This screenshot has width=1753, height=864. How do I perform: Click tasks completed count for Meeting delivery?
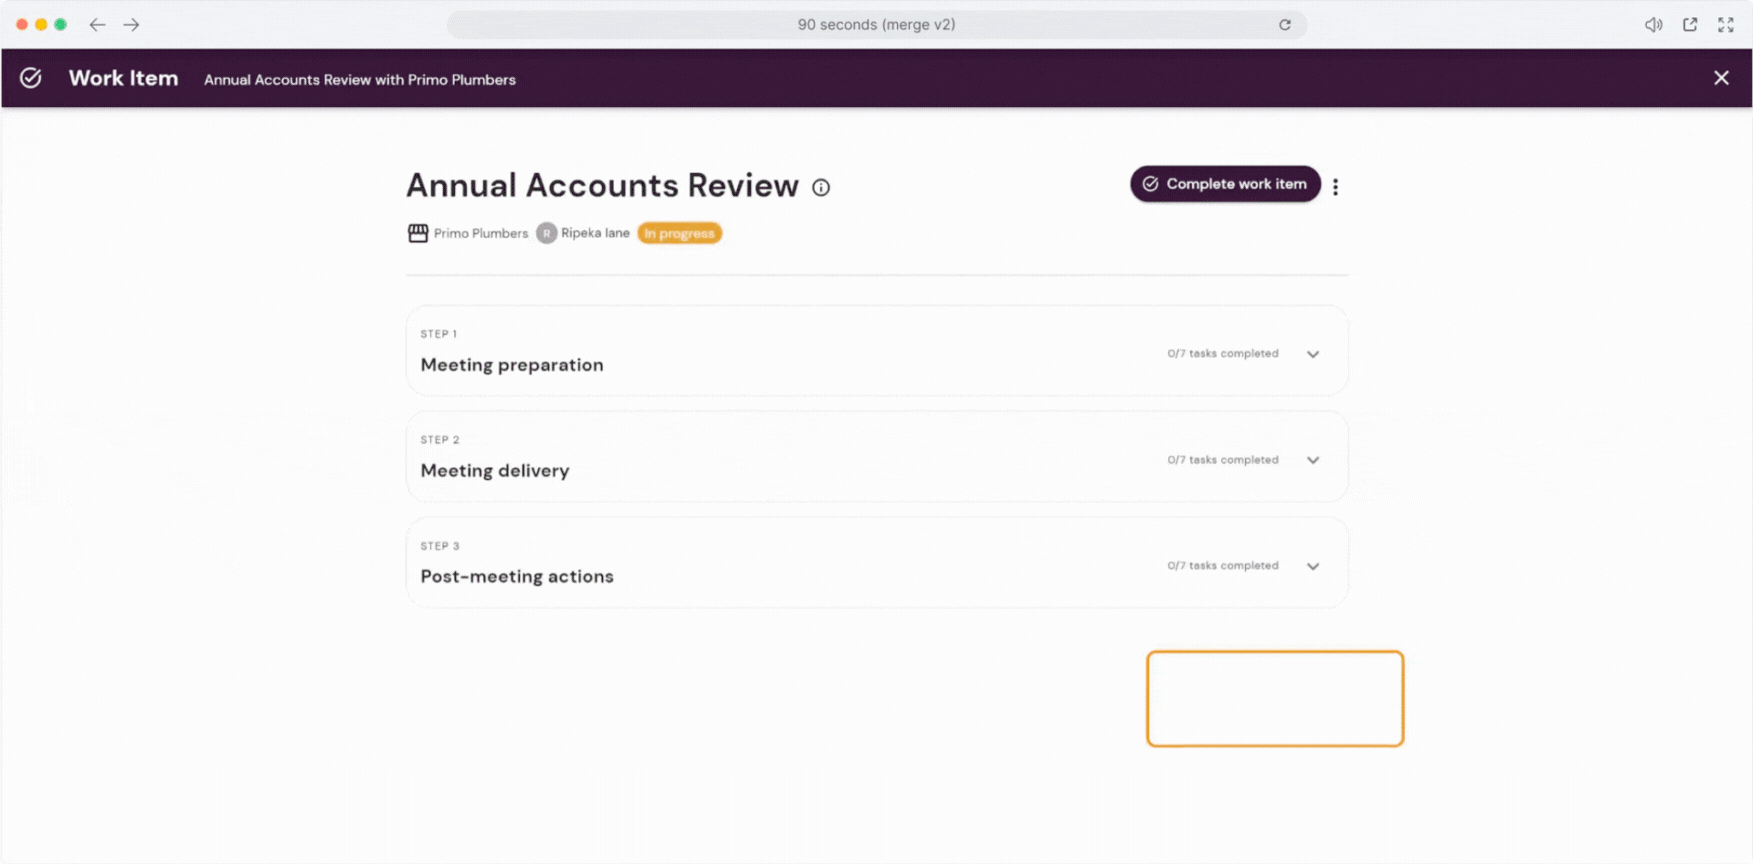1222,460
